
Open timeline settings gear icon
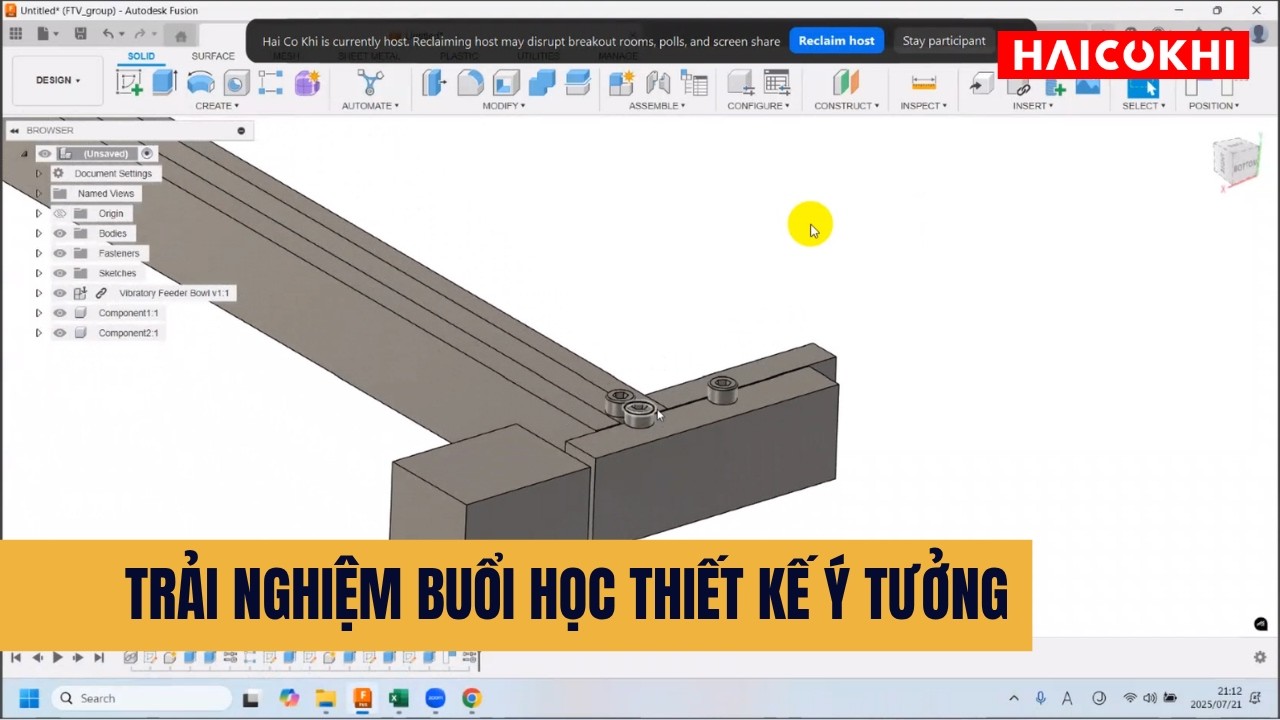pos(1260,657)
